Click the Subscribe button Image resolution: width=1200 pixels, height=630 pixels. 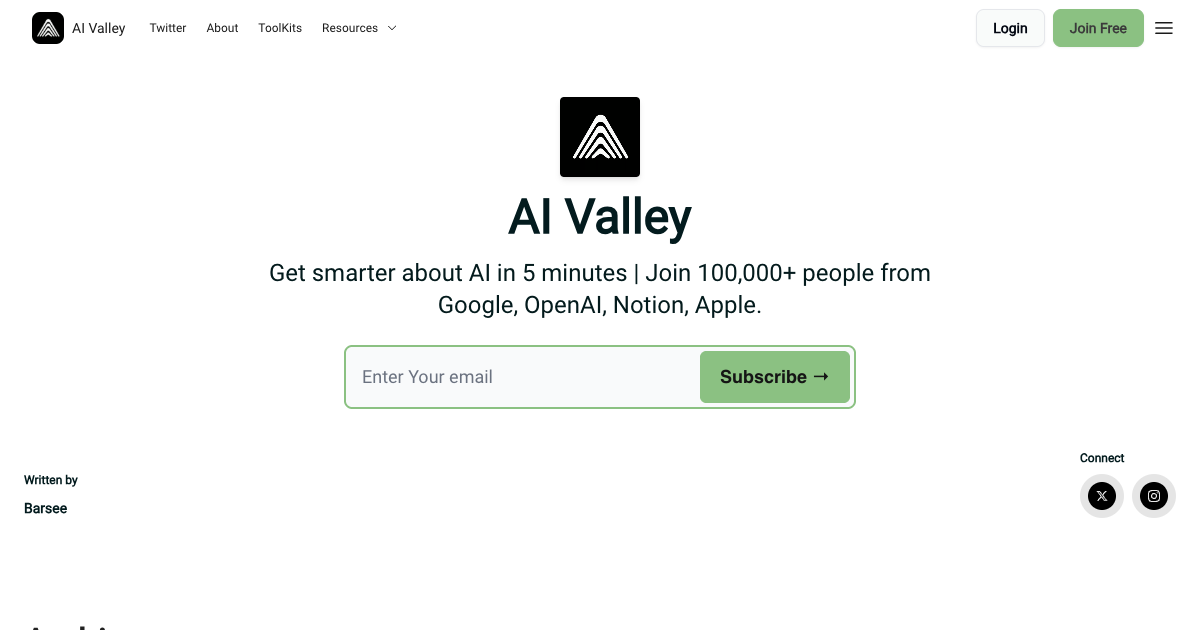click(775, 377)
